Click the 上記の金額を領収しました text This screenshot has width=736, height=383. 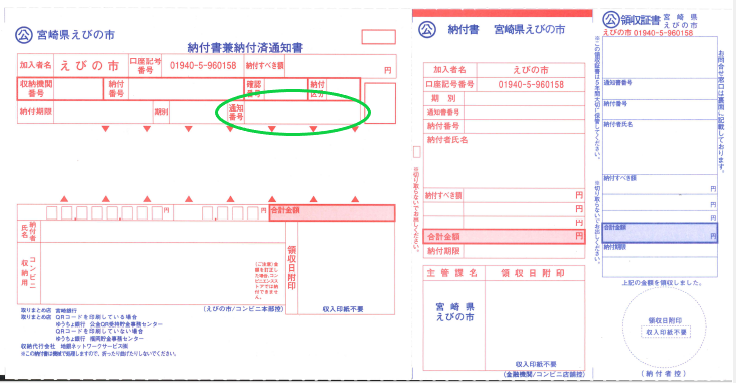tap(662, 283)
